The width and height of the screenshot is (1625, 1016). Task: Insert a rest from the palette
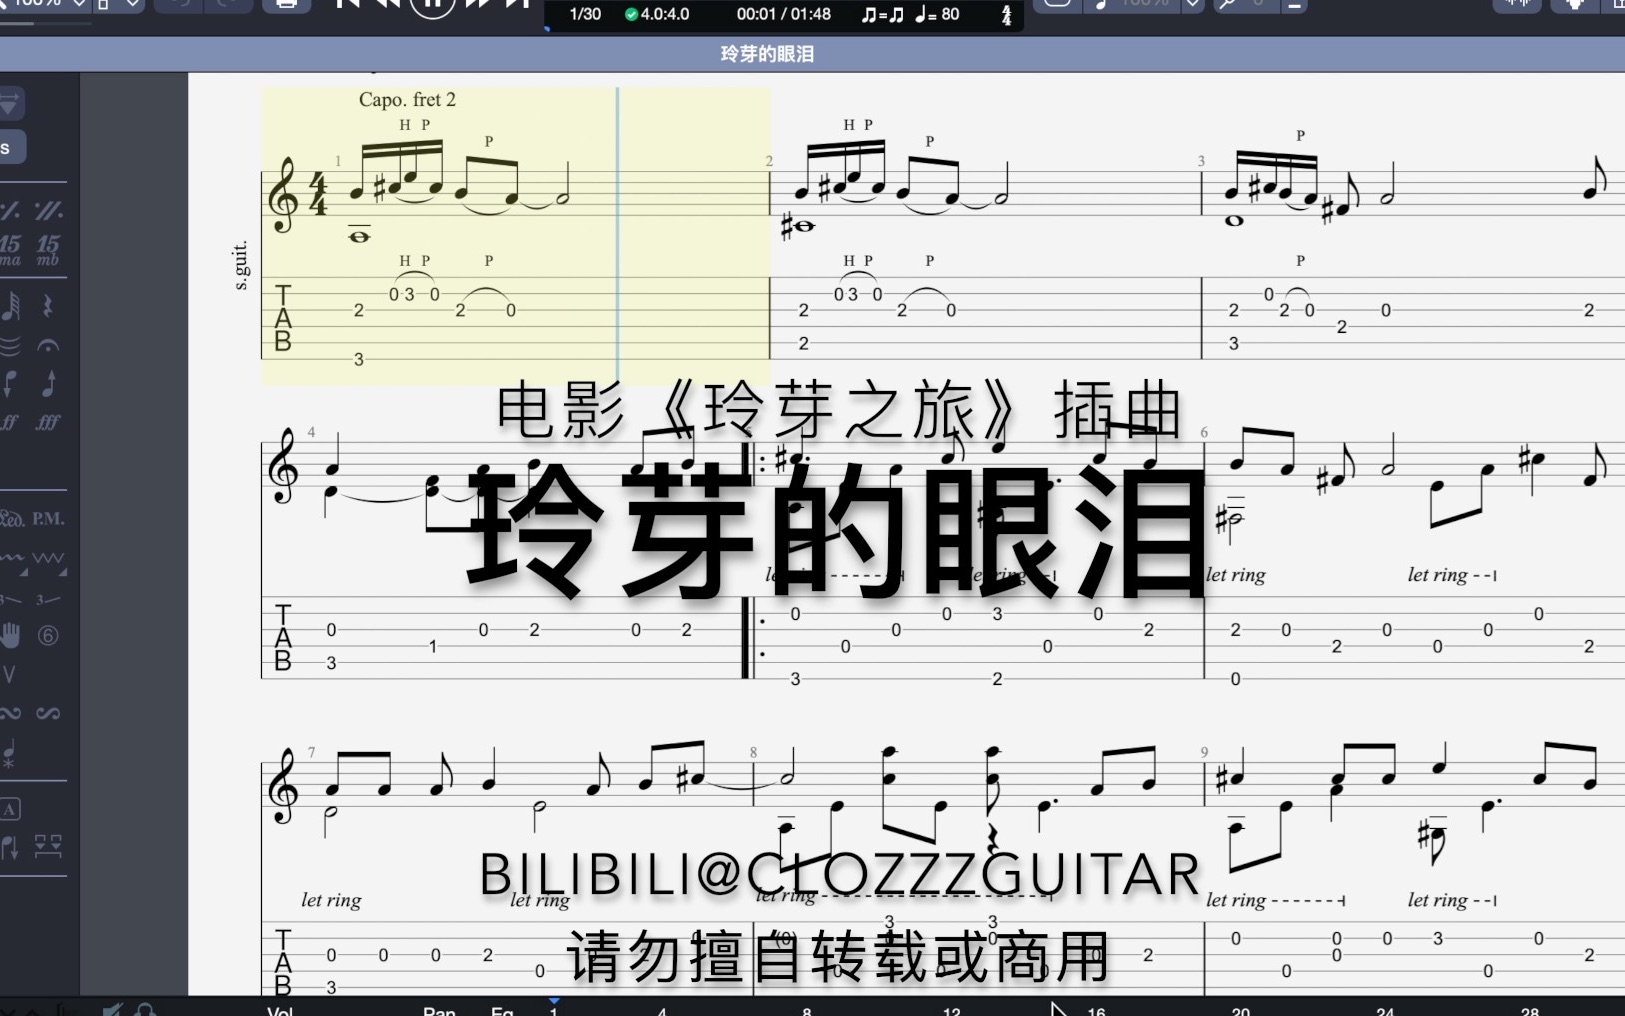47,305
